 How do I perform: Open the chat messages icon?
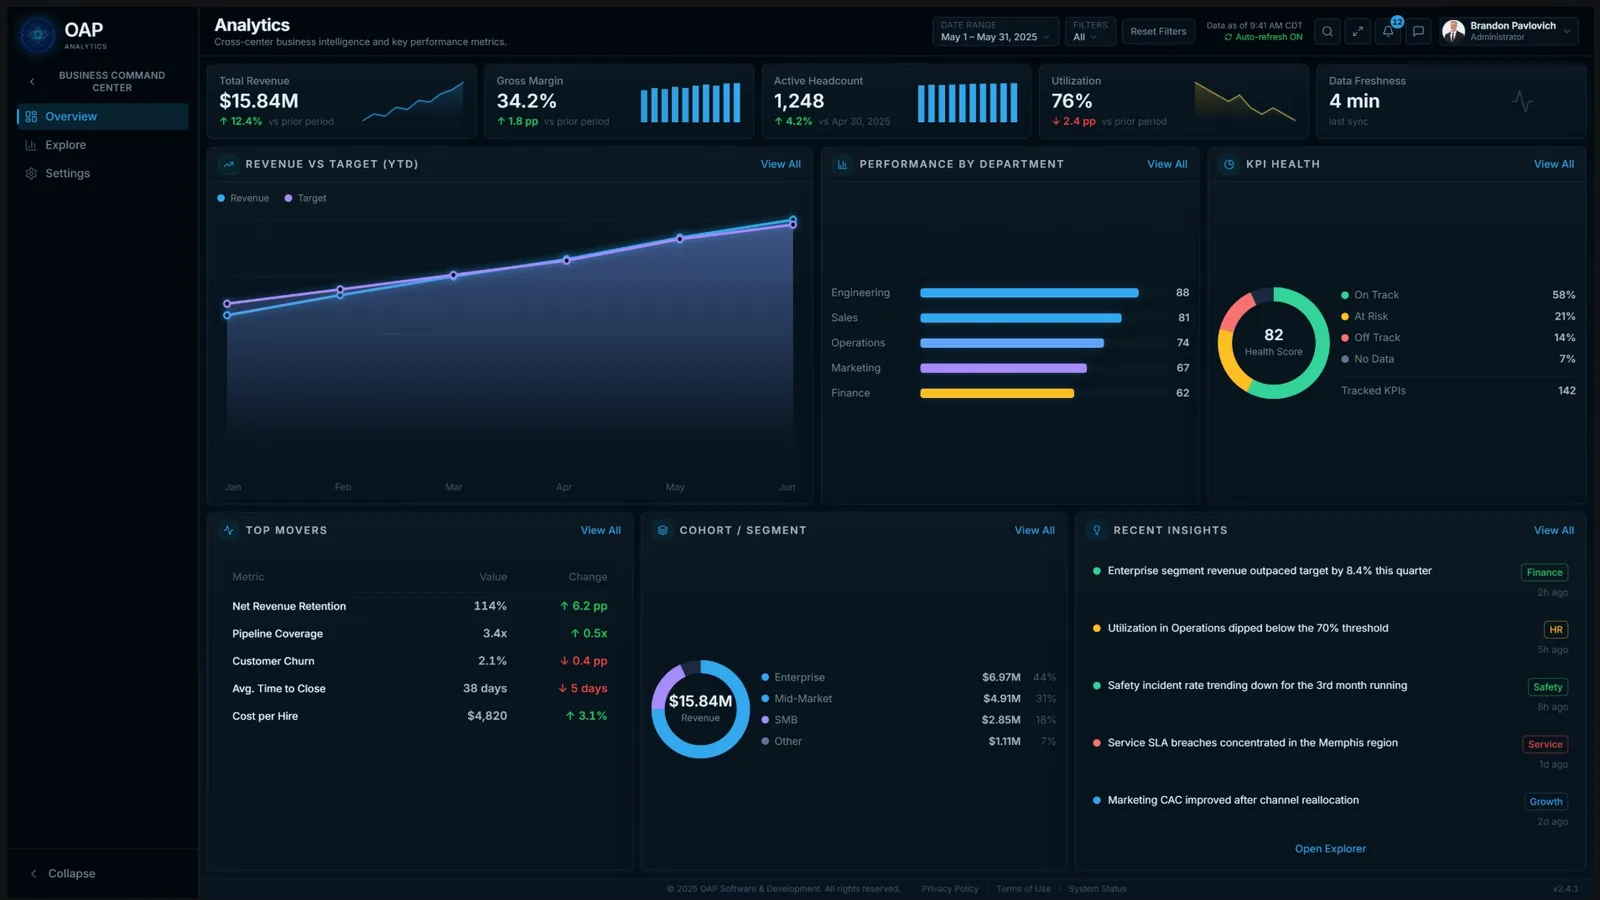1418,32
